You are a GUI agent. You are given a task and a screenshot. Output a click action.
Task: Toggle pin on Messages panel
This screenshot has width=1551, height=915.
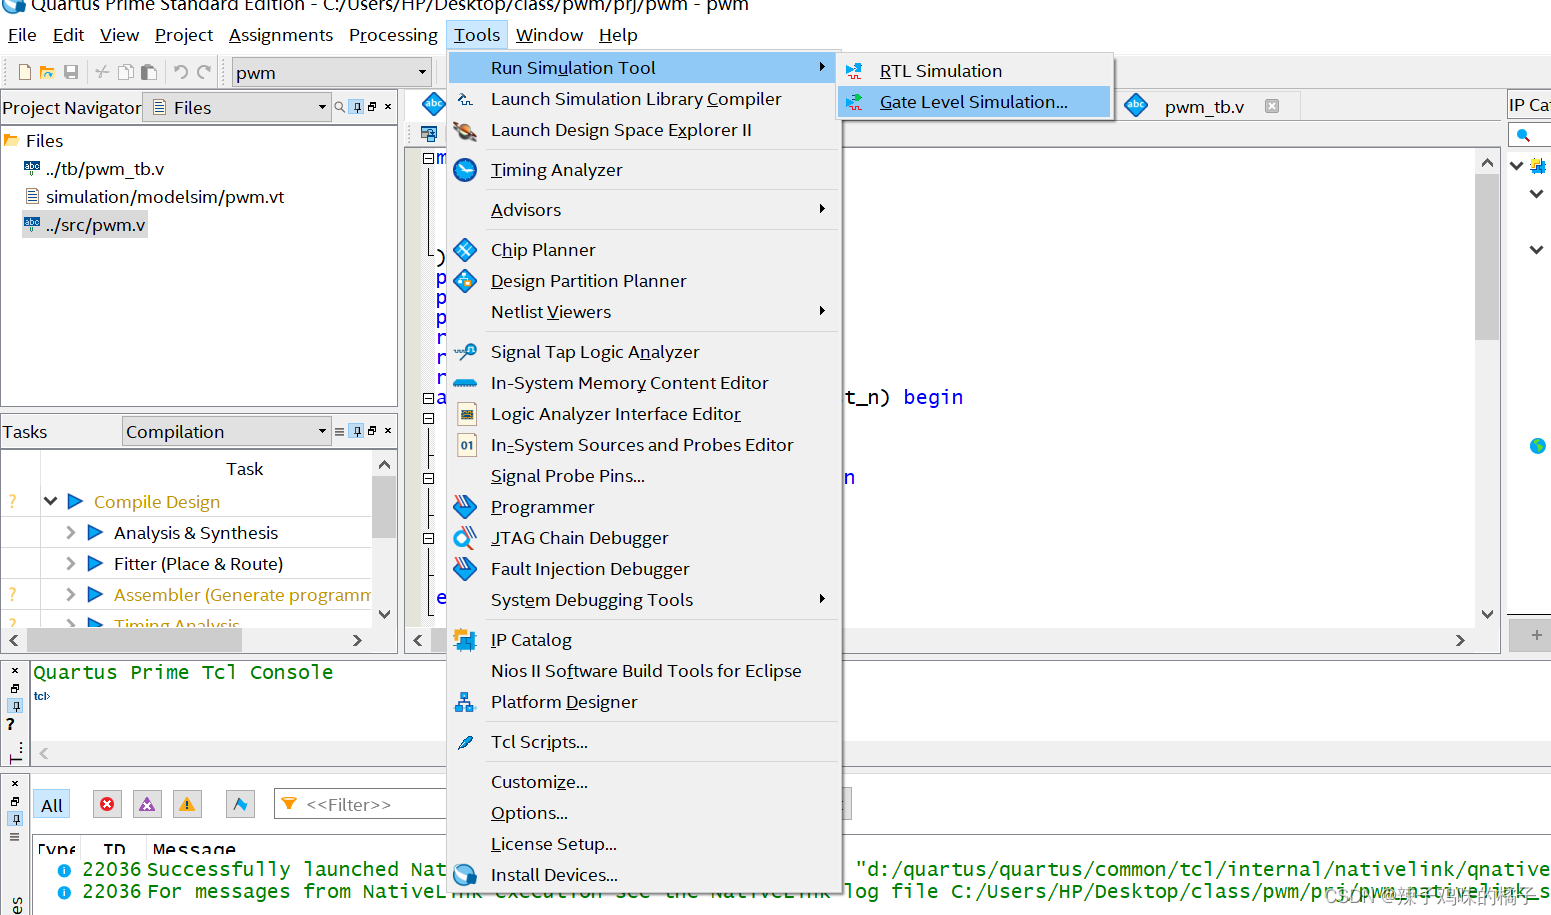coord(15,819)
